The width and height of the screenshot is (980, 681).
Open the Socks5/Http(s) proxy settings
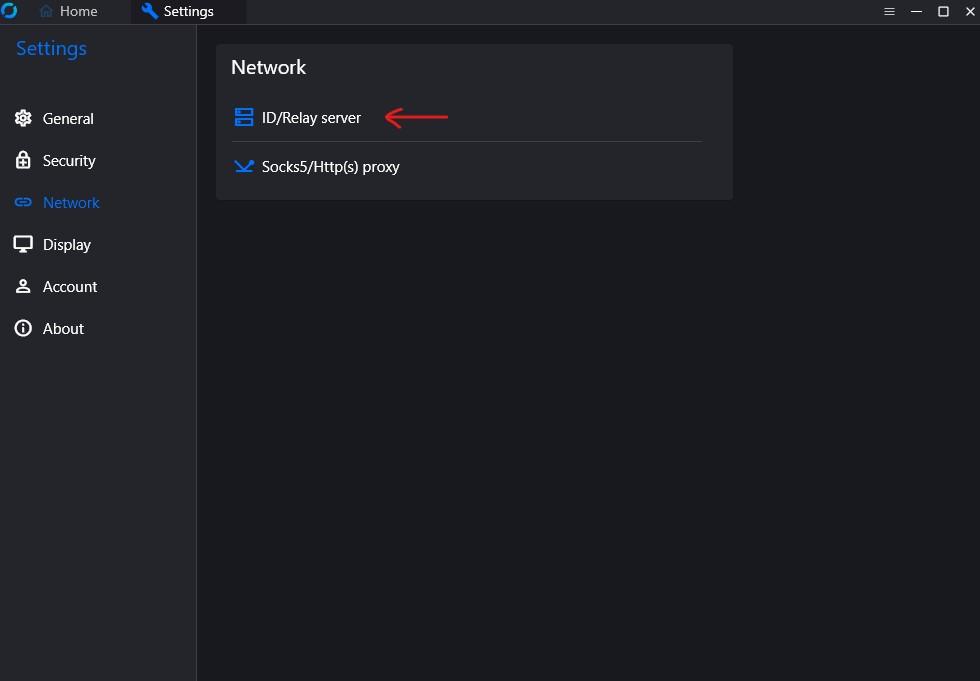(x=330, y=166)
